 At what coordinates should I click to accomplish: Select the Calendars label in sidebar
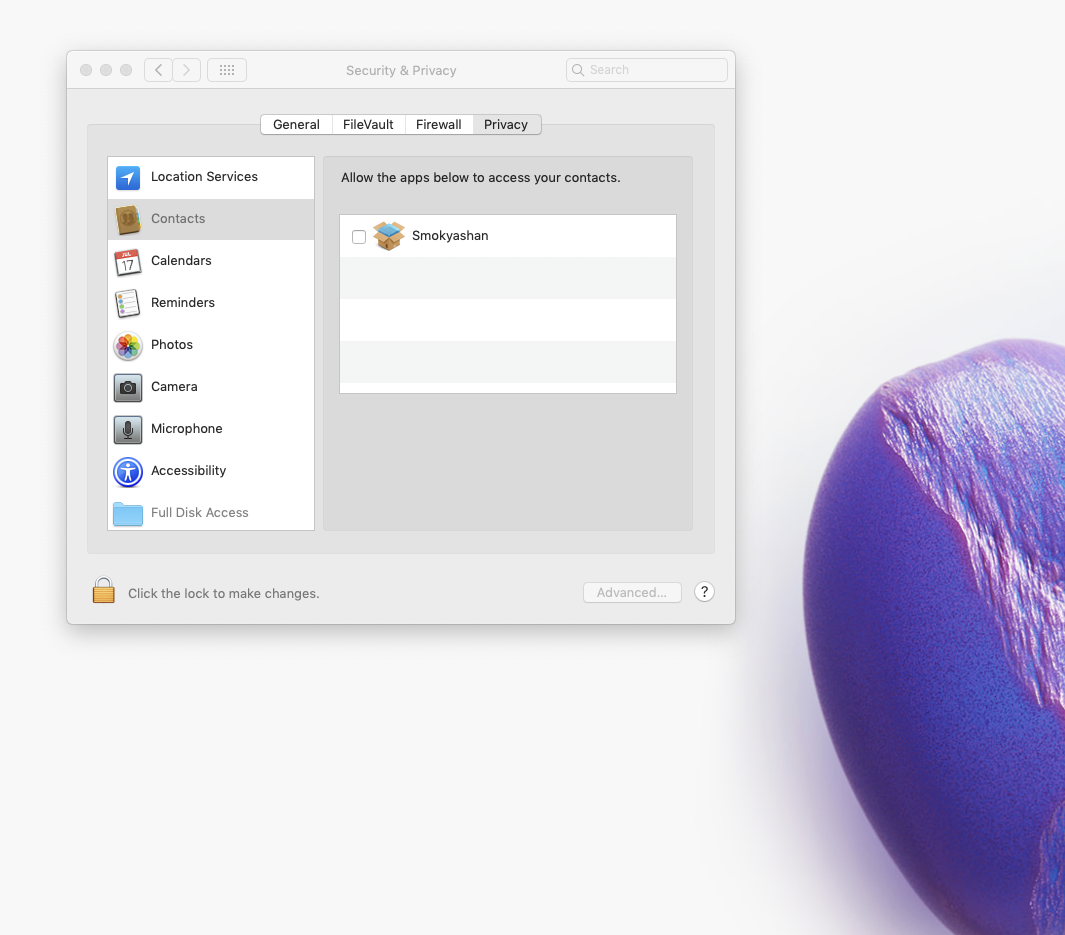181,261
